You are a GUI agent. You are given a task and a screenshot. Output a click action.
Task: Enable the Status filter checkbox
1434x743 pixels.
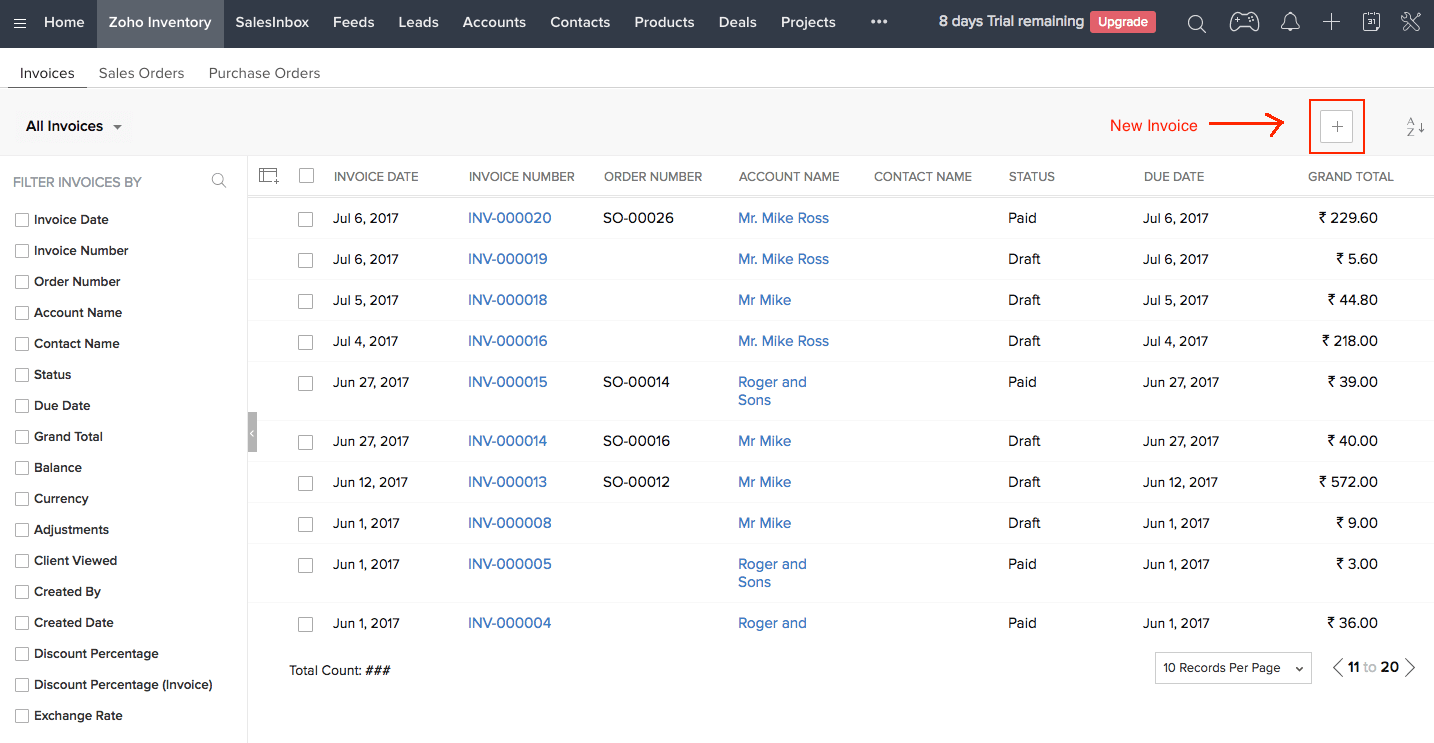[x=22, y=375]
